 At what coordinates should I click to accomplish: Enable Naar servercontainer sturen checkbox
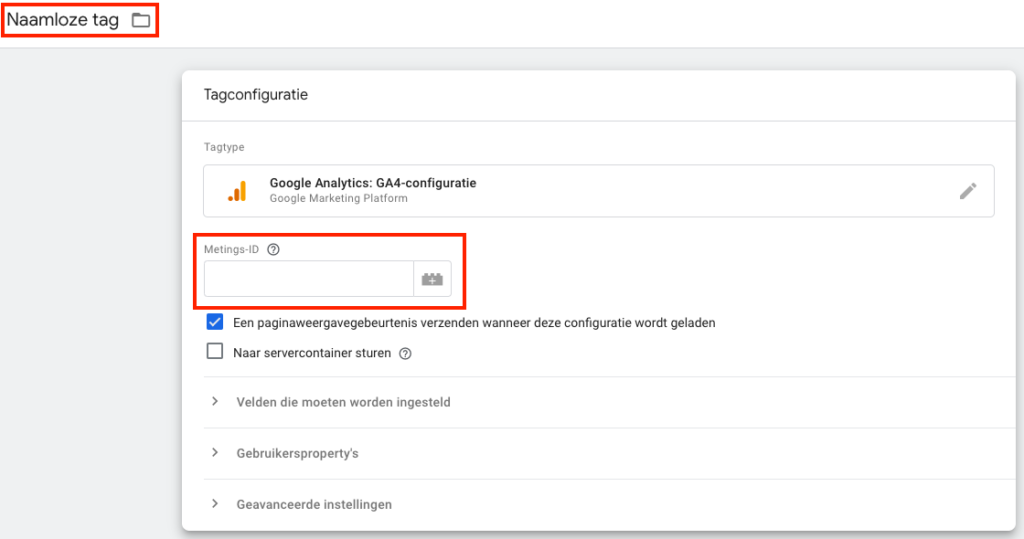click(x=215, y=351)
